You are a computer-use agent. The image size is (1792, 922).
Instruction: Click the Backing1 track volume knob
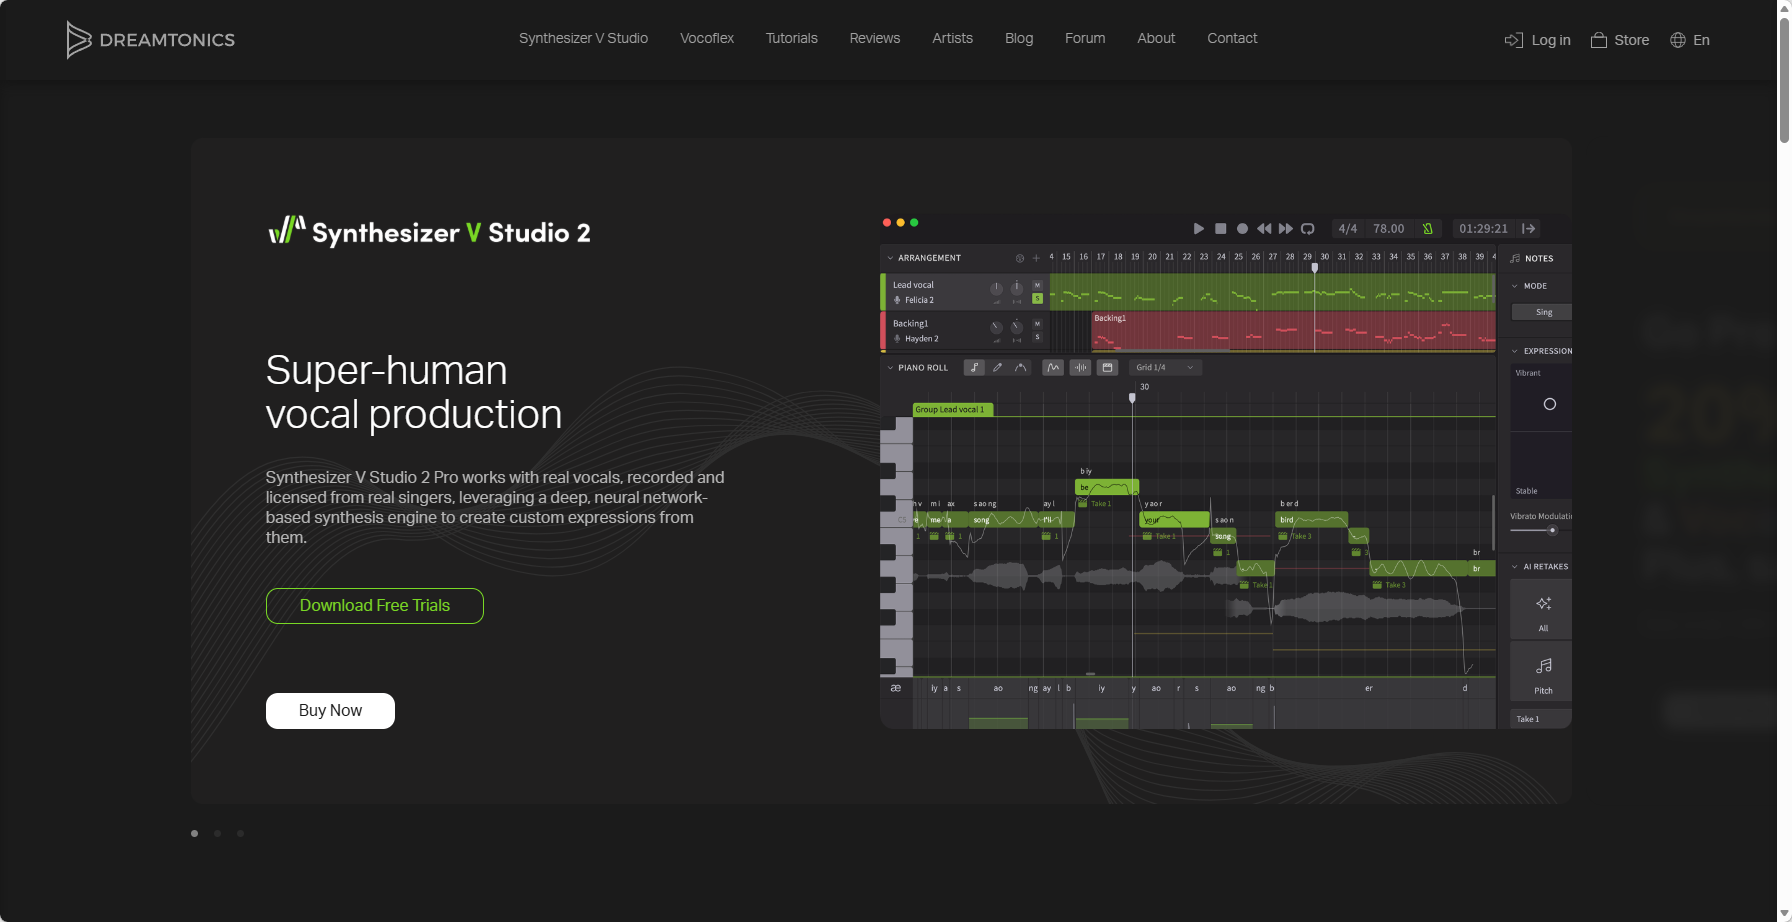(996, 328)
